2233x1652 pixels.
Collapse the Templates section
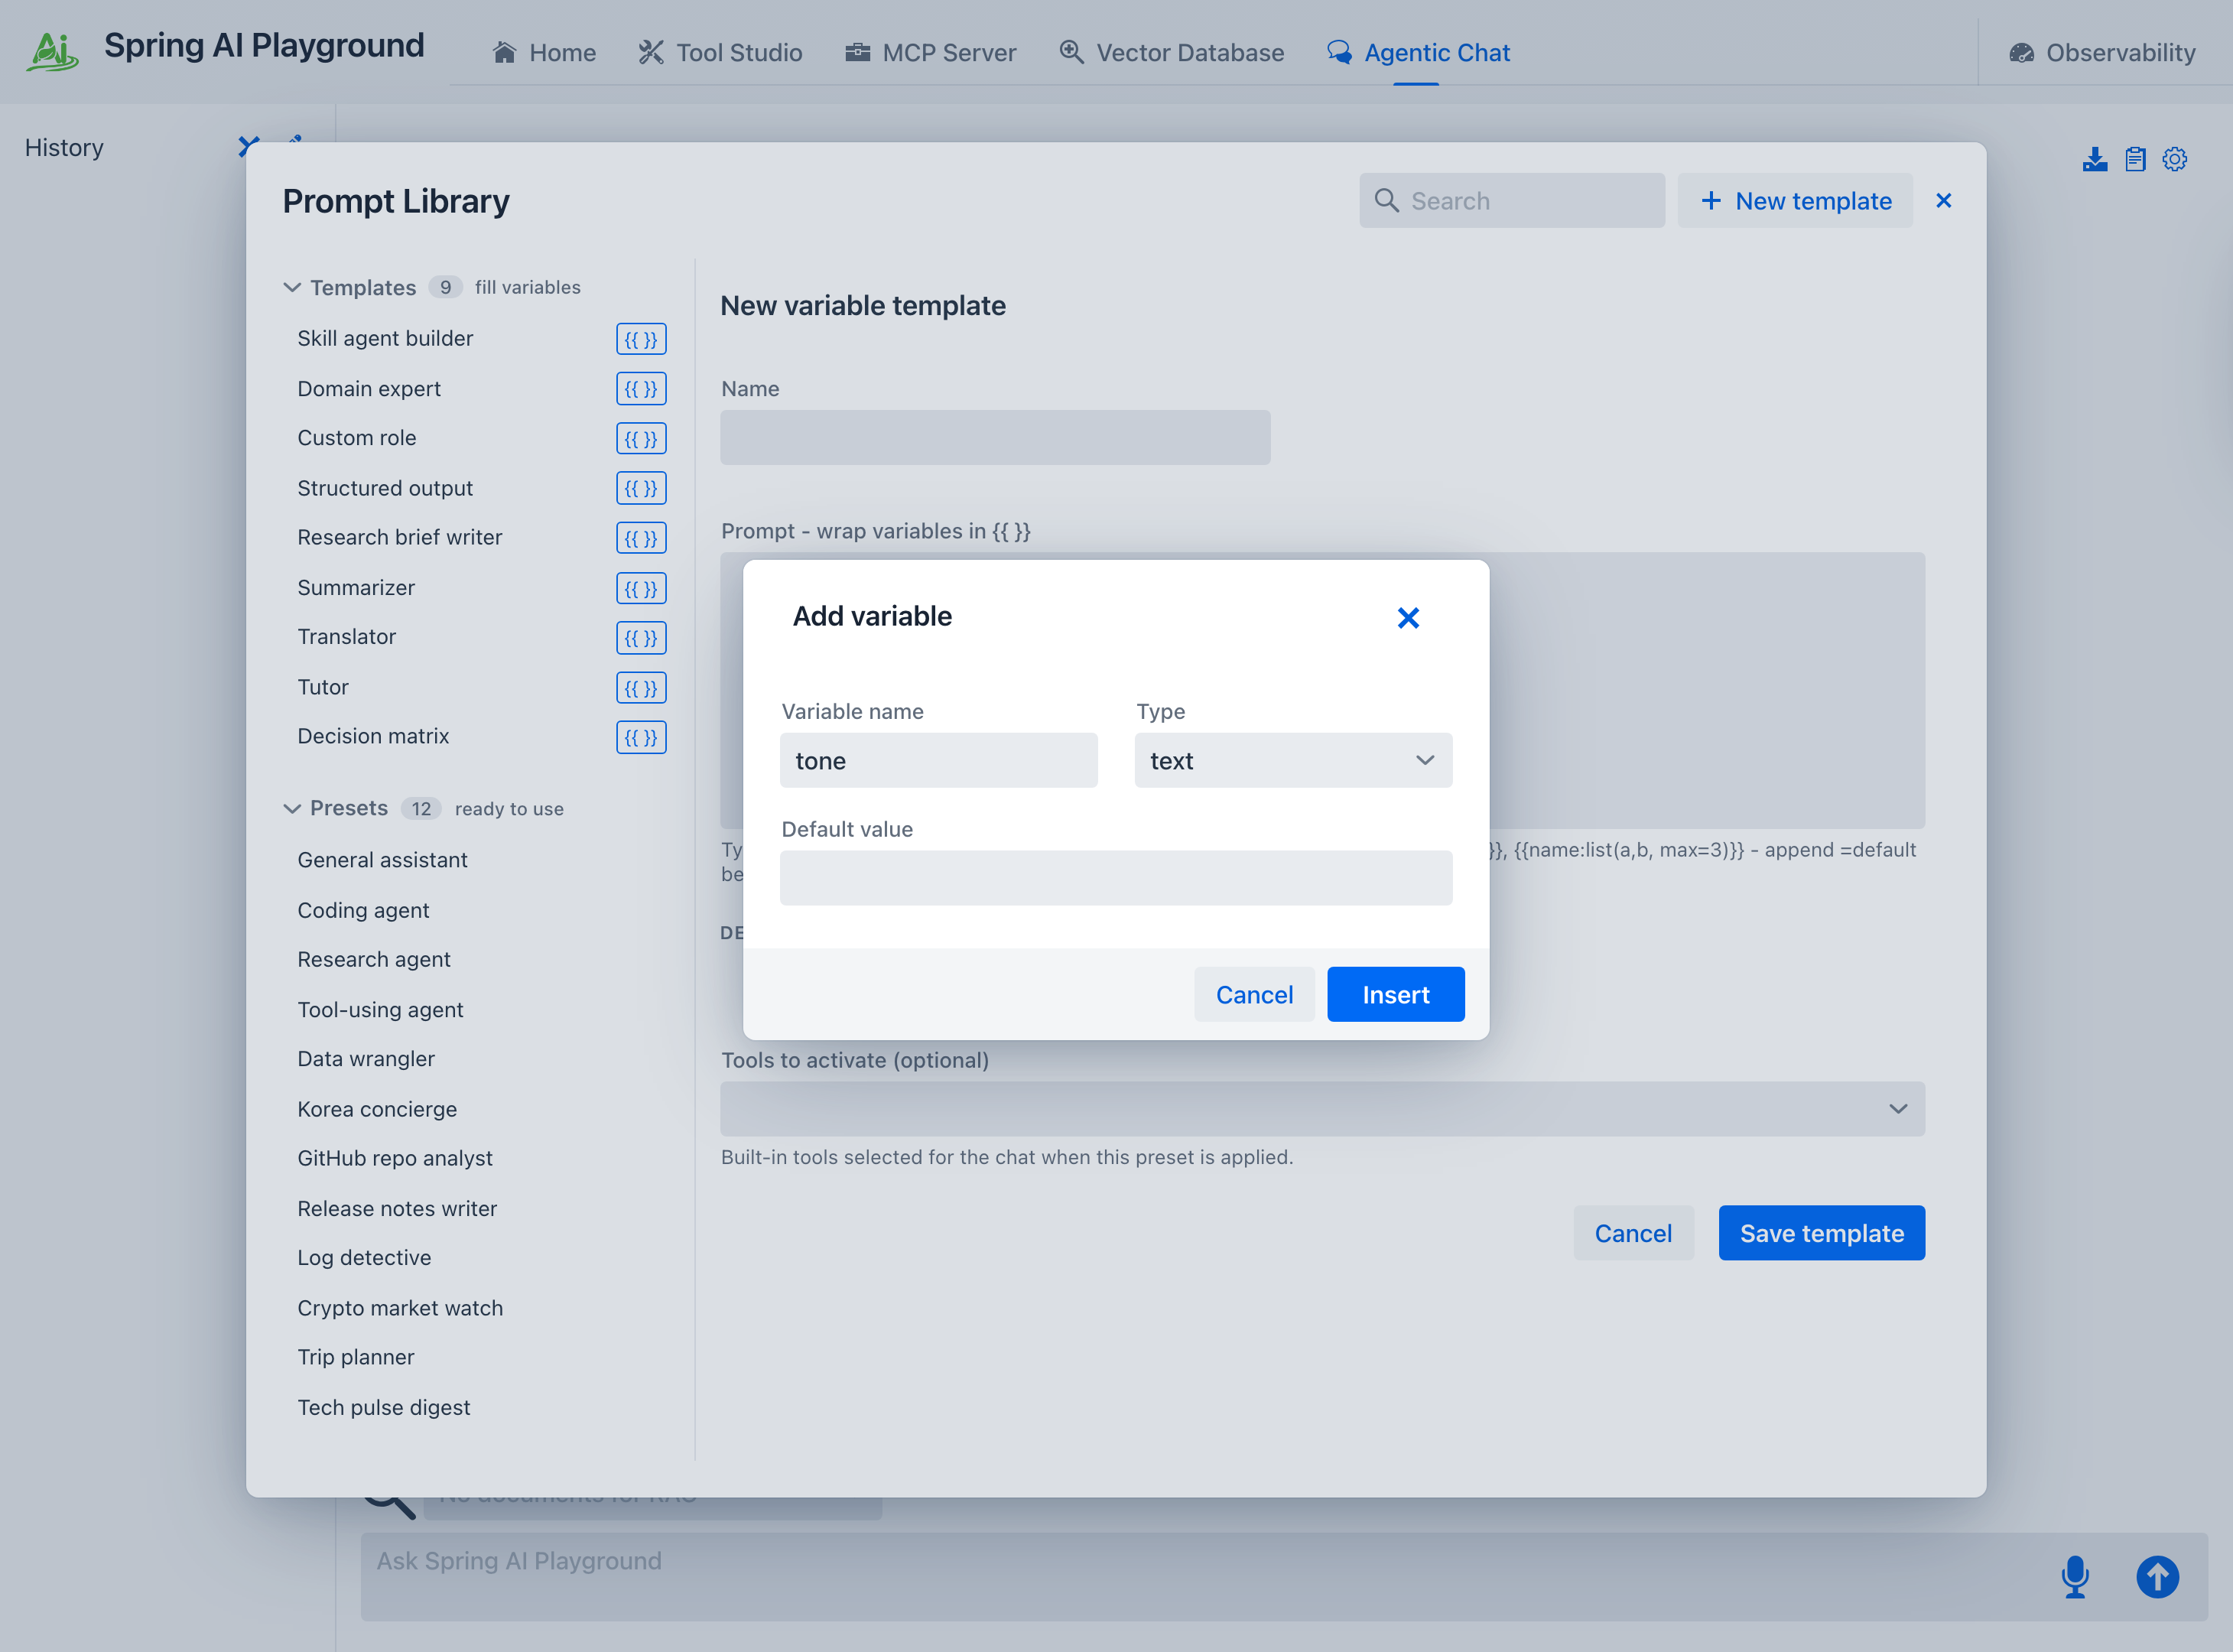coord(292,287)
